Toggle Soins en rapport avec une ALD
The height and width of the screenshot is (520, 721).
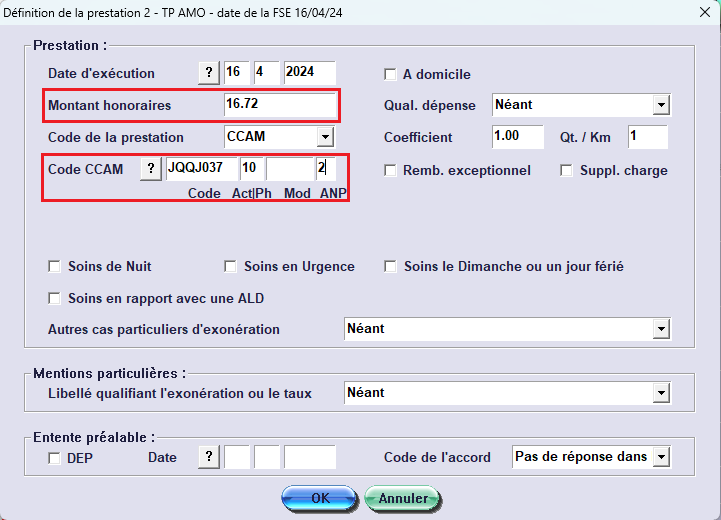pyautogui.click(x=55, y=298)
